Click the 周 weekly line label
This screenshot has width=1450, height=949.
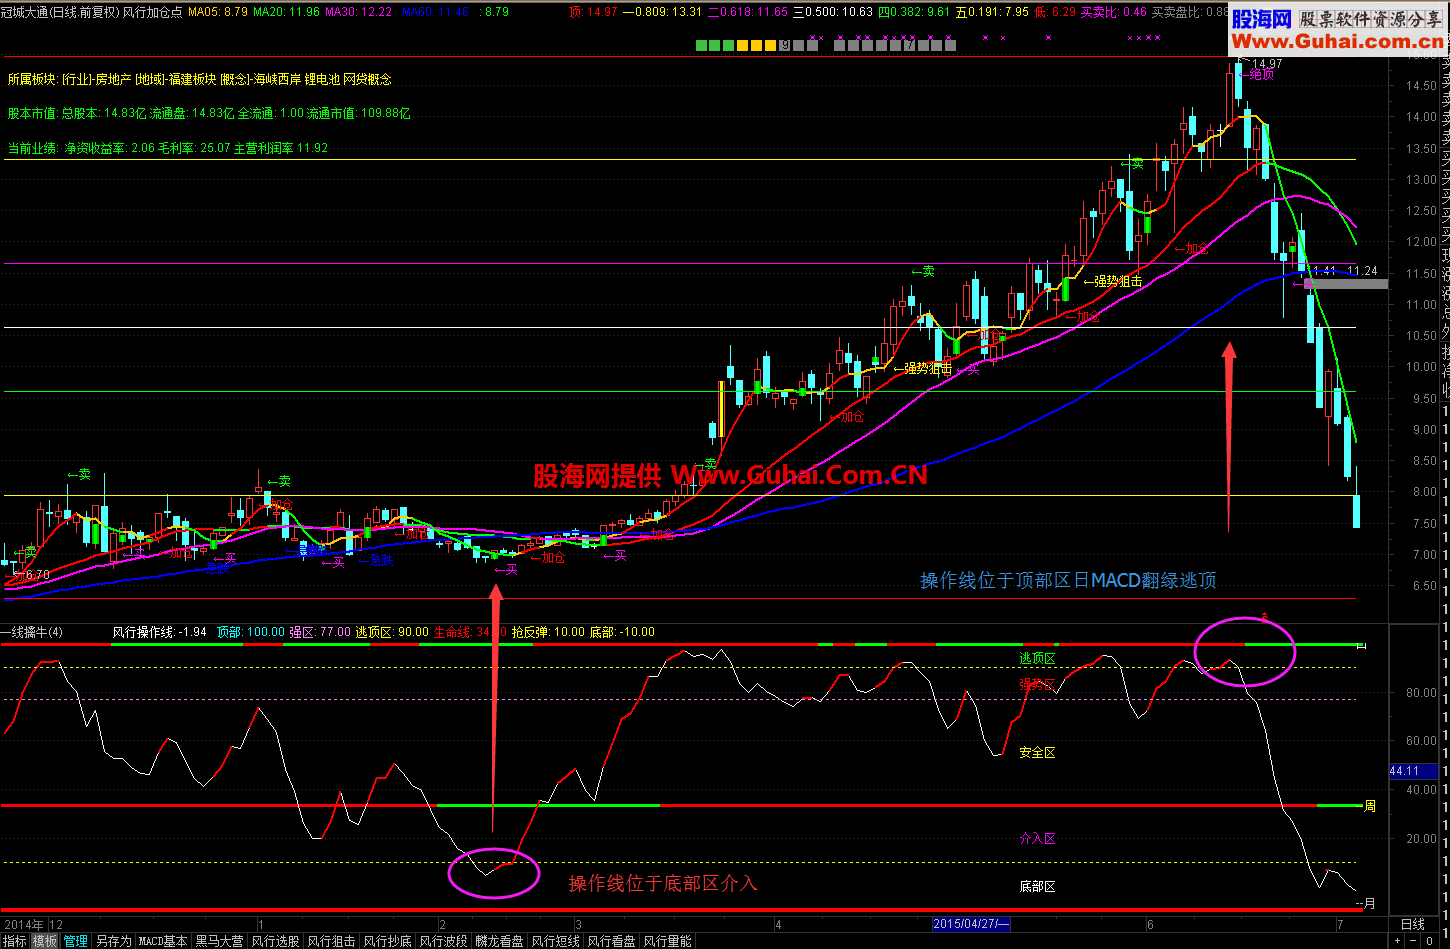[1370, 806]
